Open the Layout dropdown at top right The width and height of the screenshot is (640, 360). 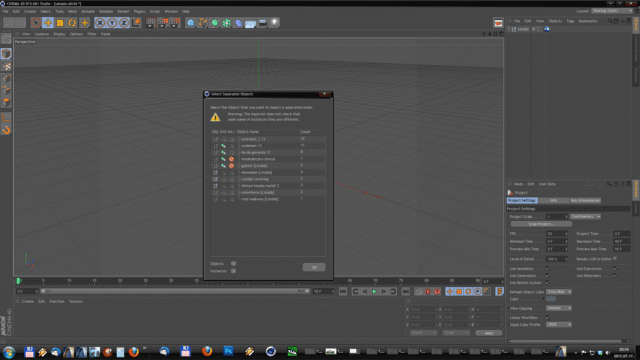pos(612,11)
